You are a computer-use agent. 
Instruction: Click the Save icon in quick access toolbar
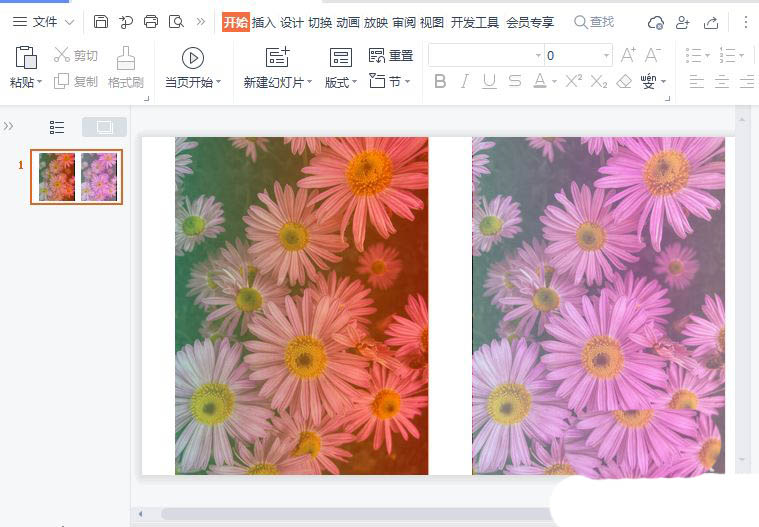click(101, 22)
